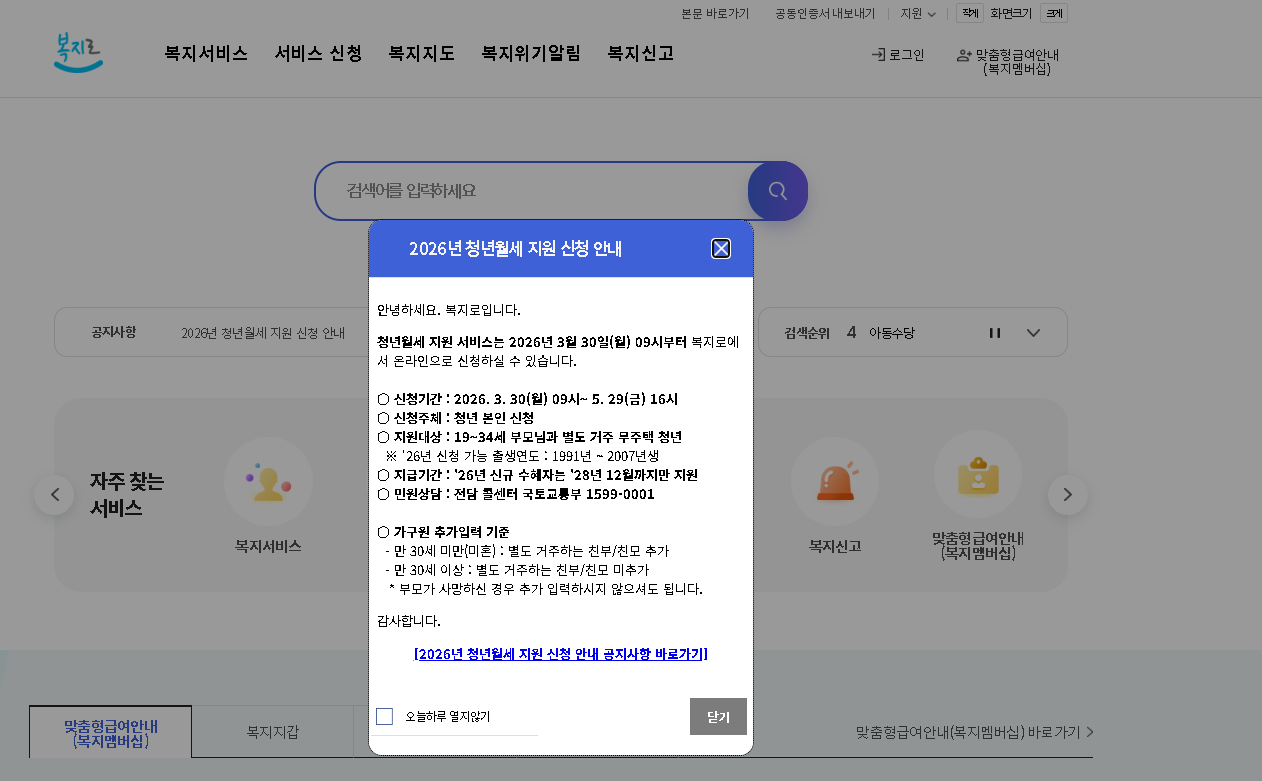Go to next 자주 찾는 서비스 slide
Screen dimensions: 1262x781
pyautogui.click(x=1067, y=495)
